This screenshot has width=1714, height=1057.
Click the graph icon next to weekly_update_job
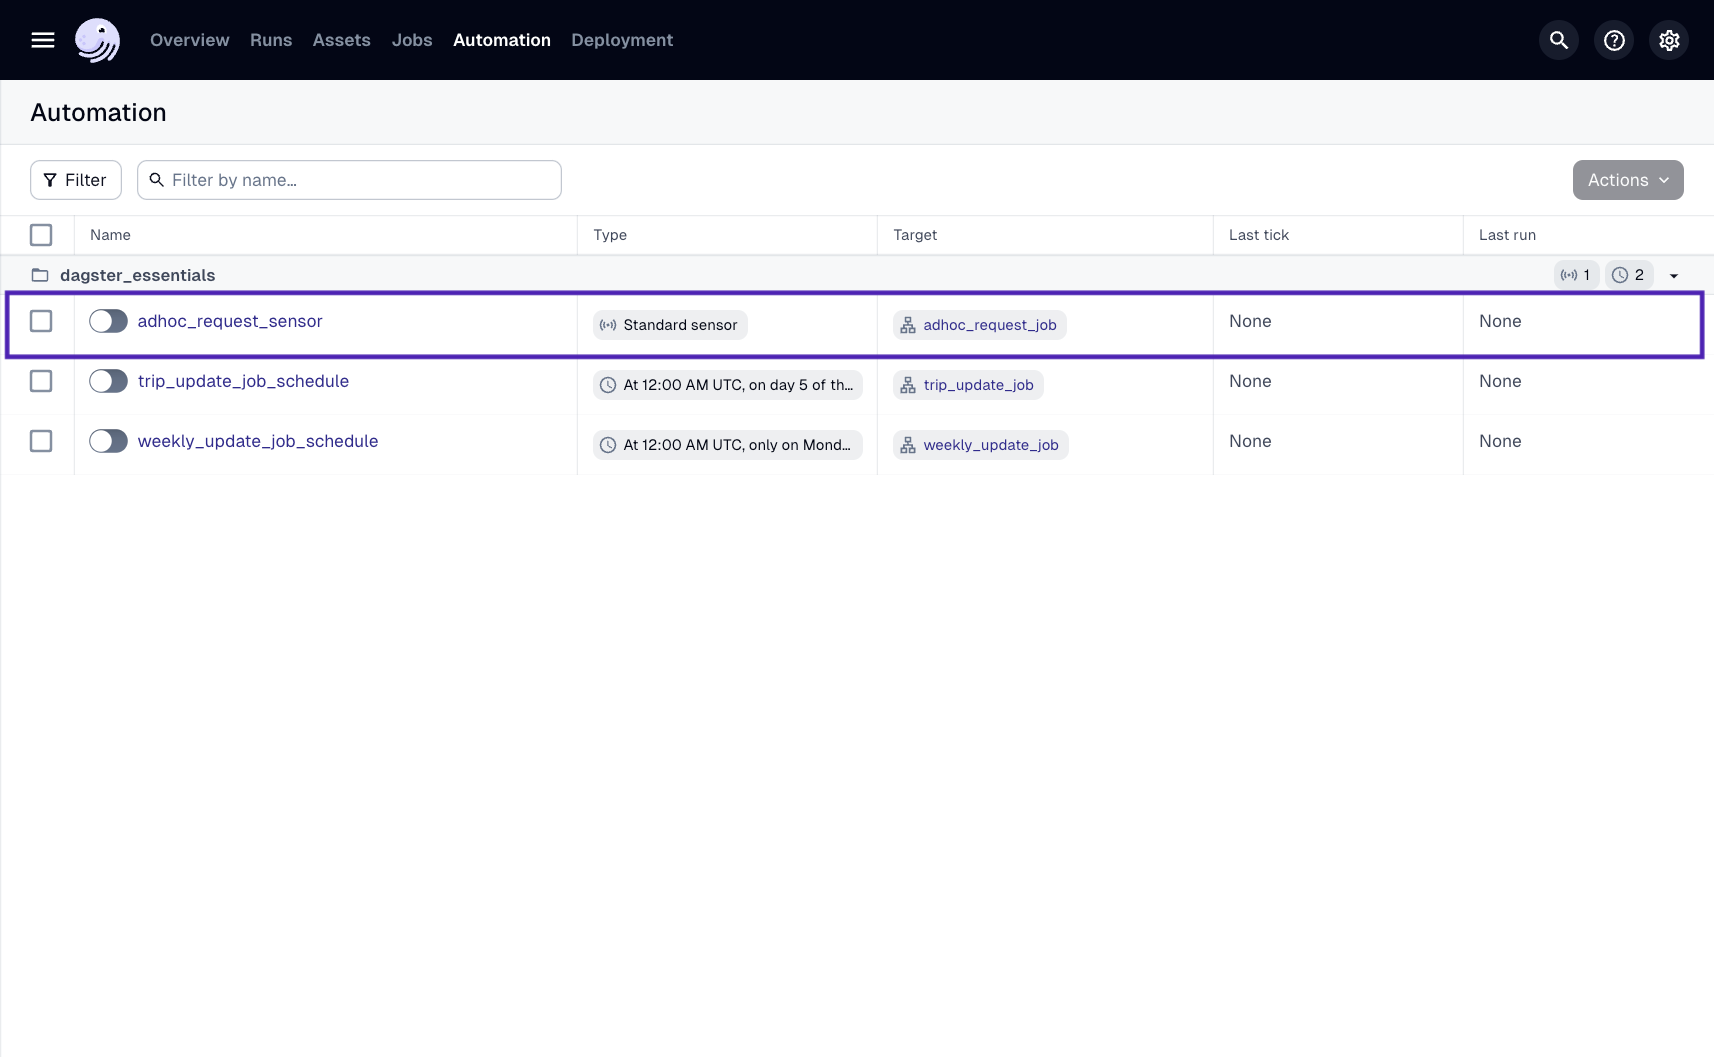908,444
